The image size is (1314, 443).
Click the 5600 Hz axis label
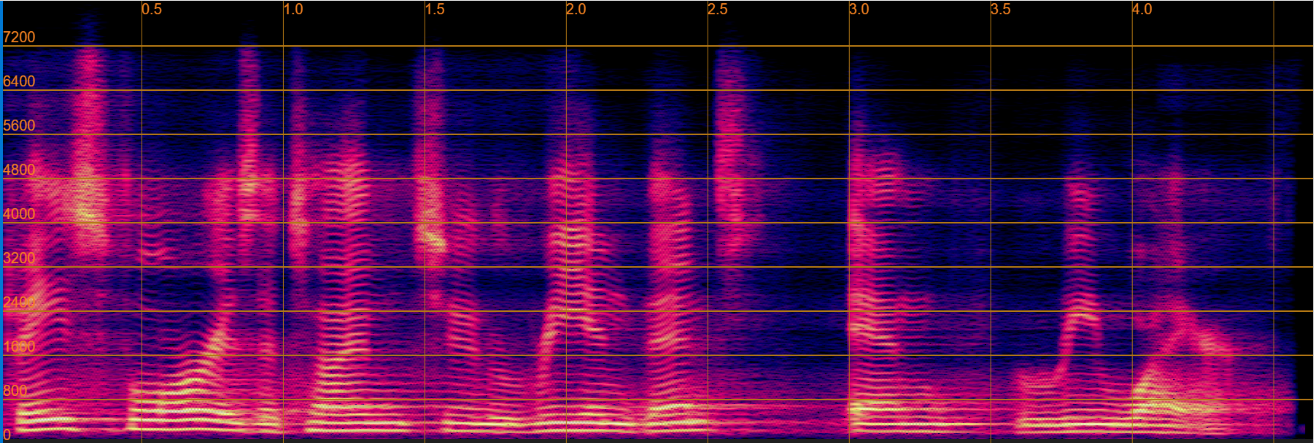coord(20,126)
